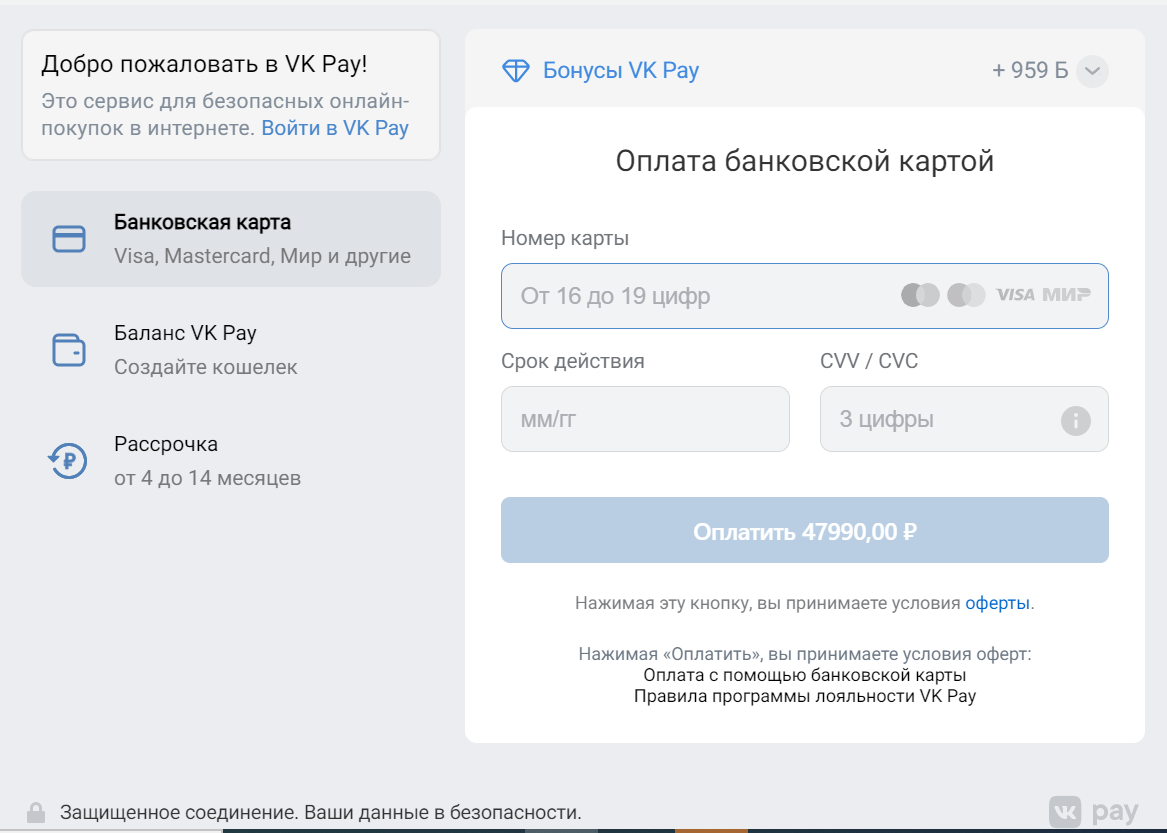This screenshot has width=1167, height=833.
Task: Click the Mastercard logo in card field
Action: (920, 295)
